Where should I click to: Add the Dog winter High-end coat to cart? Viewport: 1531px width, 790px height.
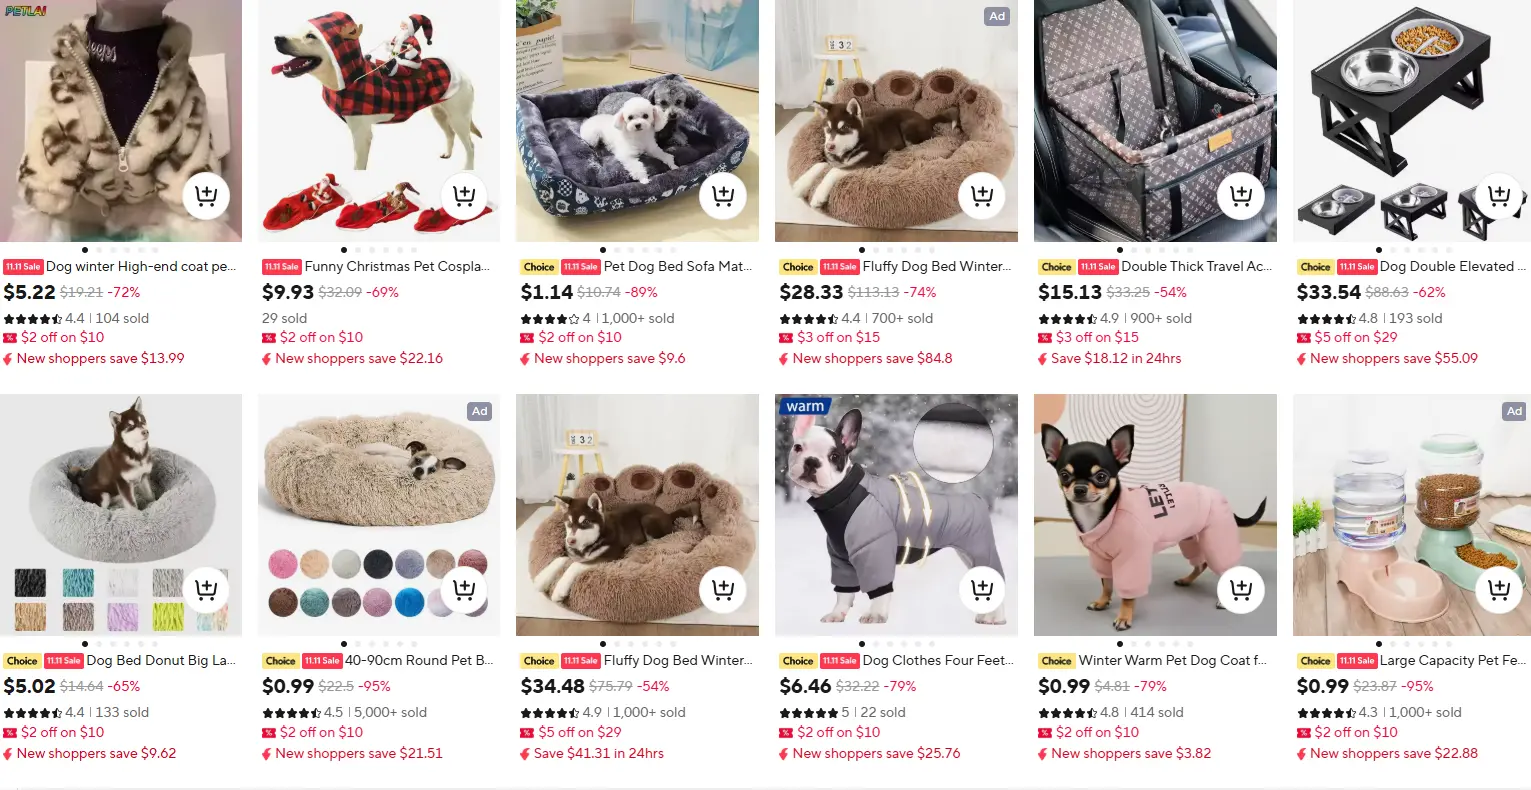(206, 196)
